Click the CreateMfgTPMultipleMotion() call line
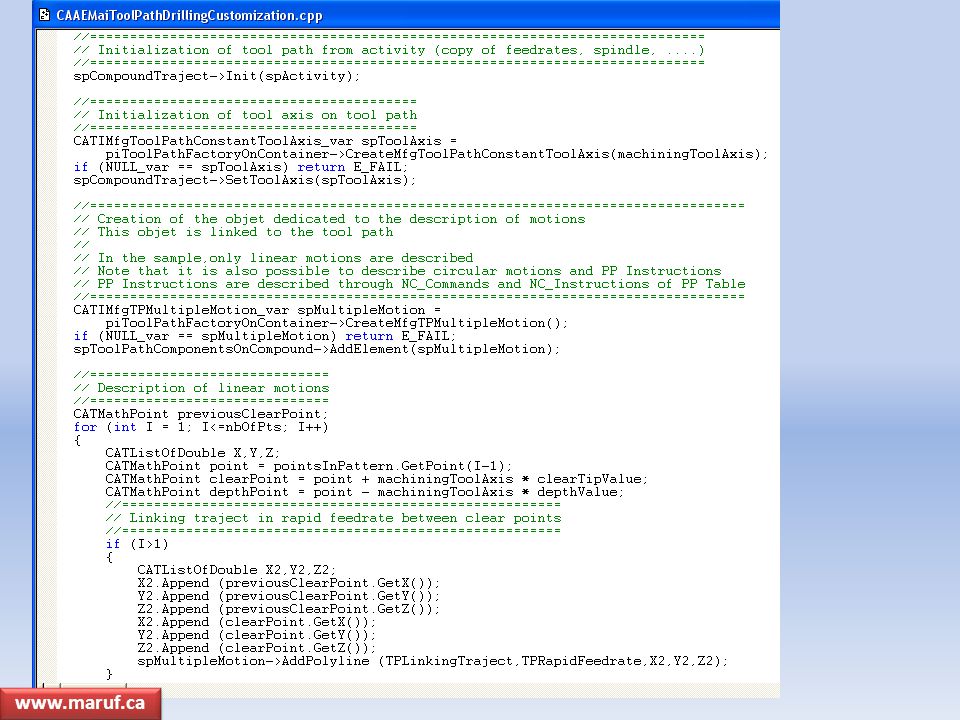The height and width of the screenshot is (720, 960). tap(336, 323)
